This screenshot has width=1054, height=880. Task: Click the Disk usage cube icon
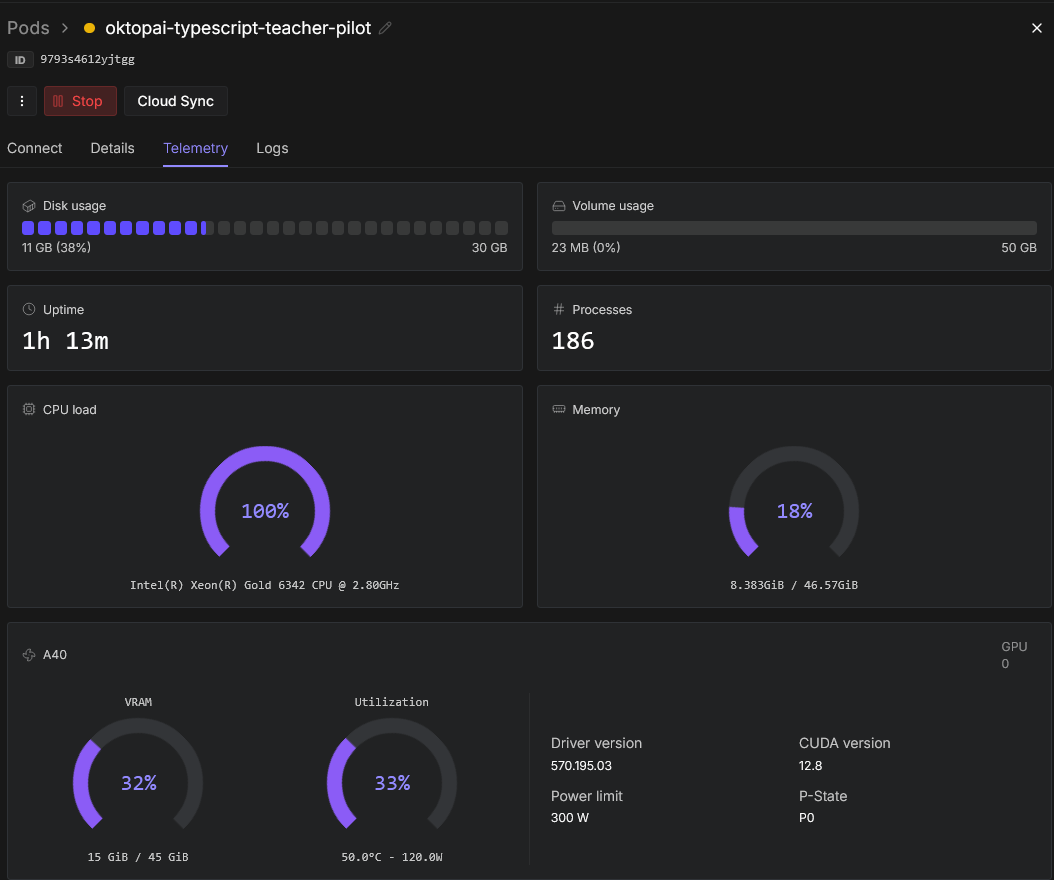coord(29,206)
